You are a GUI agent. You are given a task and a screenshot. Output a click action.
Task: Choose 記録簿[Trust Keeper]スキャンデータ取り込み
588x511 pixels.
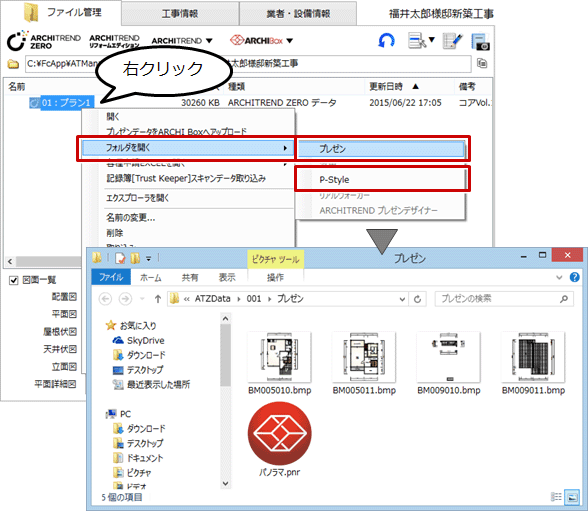point(186,178)
